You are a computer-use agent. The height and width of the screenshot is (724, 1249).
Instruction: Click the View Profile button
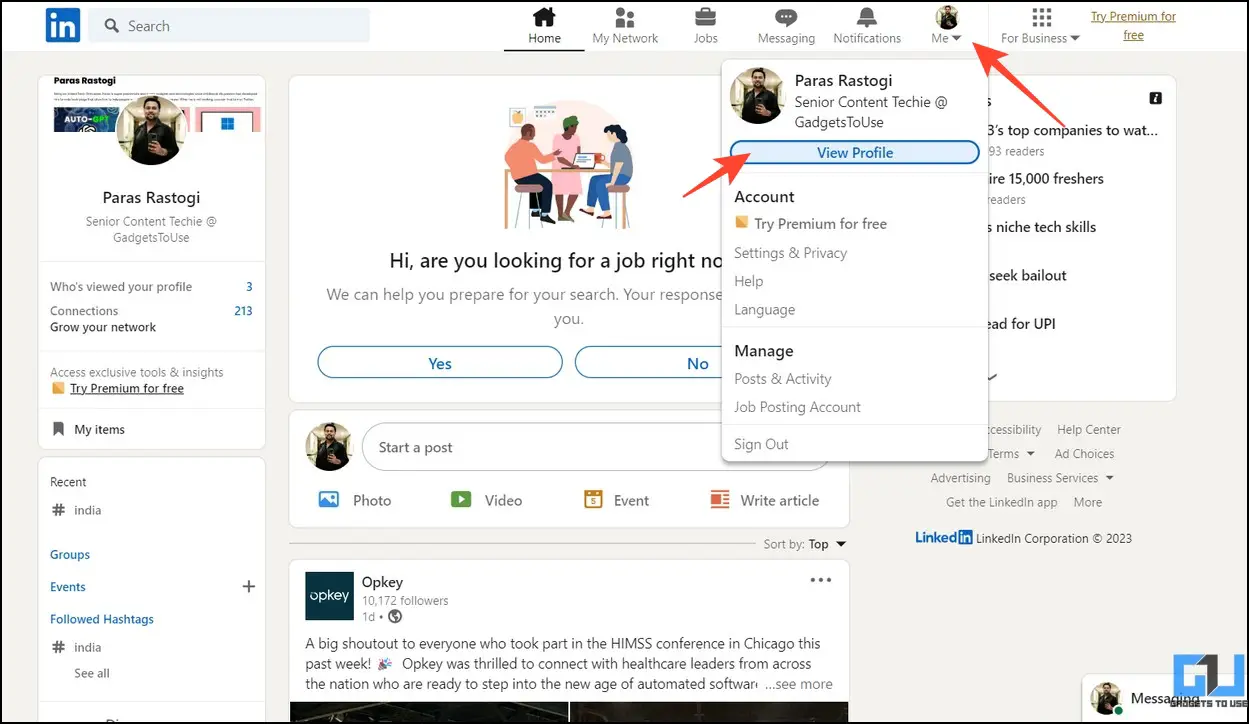click(855, 152)
